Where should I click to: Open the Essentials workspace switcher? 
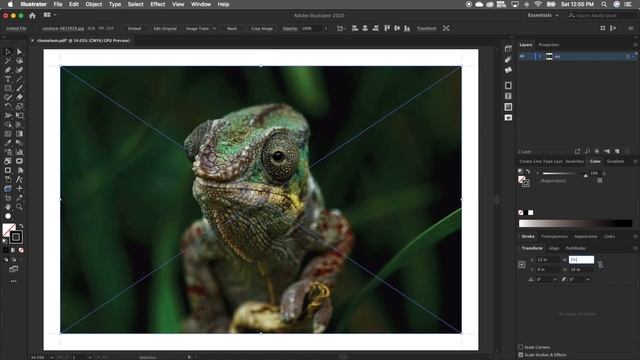tap(543, 16)
